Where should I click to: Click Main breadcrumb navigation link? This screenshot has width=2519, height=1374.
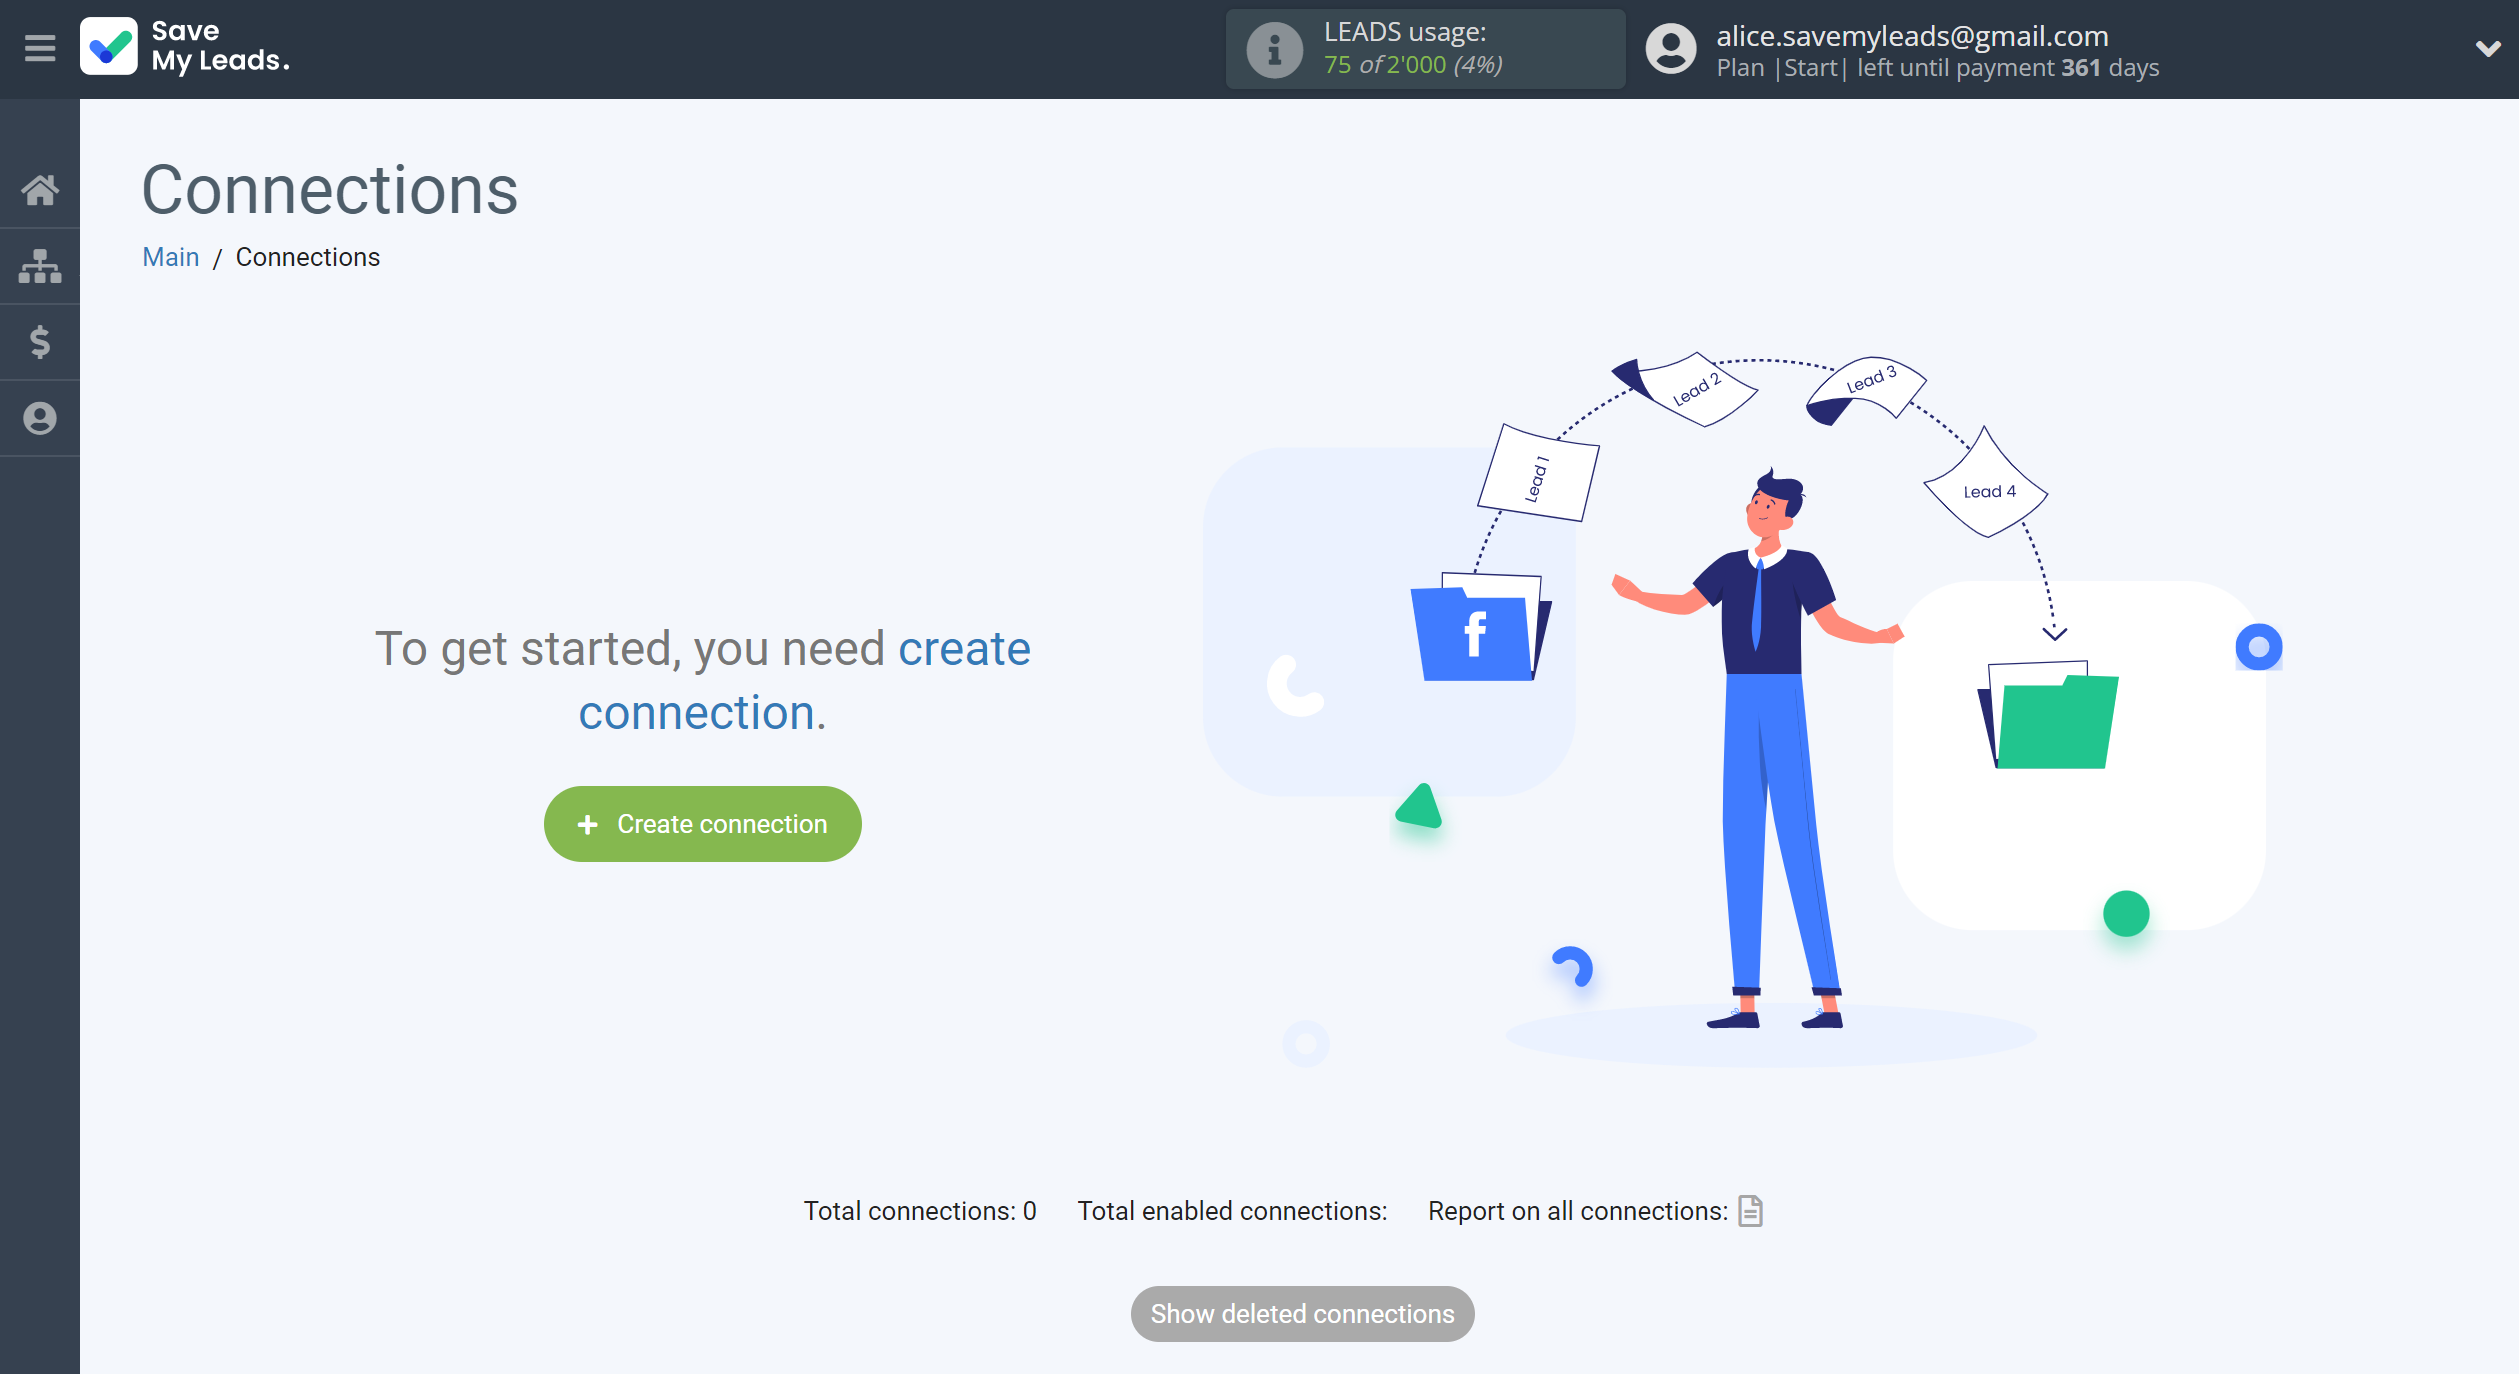(169, 257)
